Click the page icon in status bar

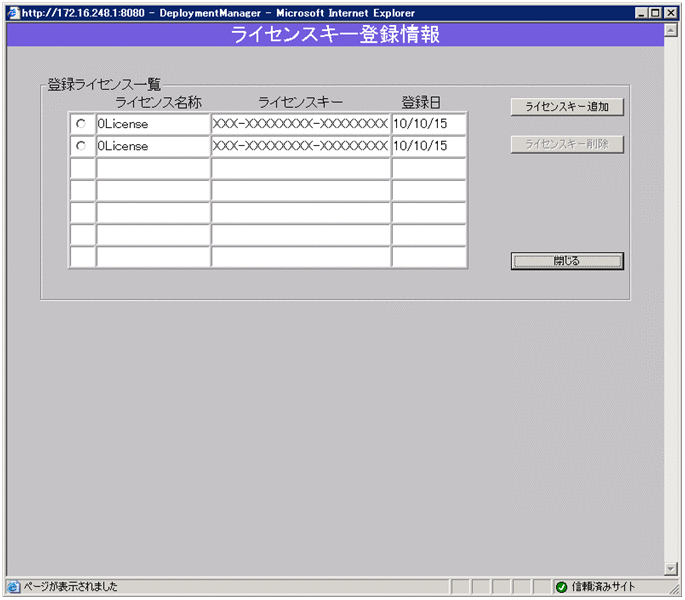[x=14, y=586]
